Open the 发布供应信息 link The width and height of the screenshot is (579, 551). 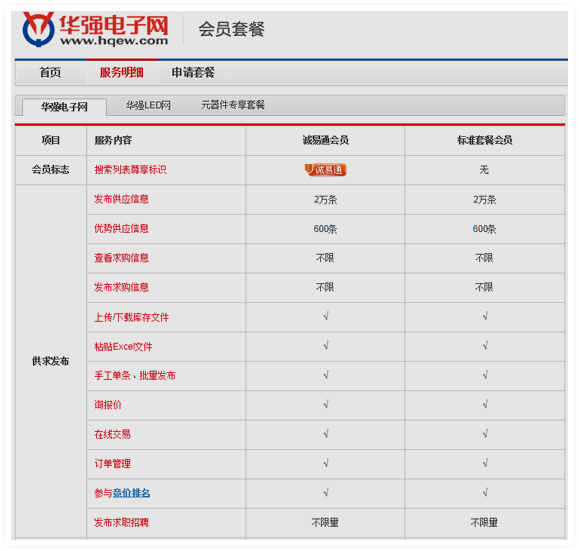tap(121, 199)
